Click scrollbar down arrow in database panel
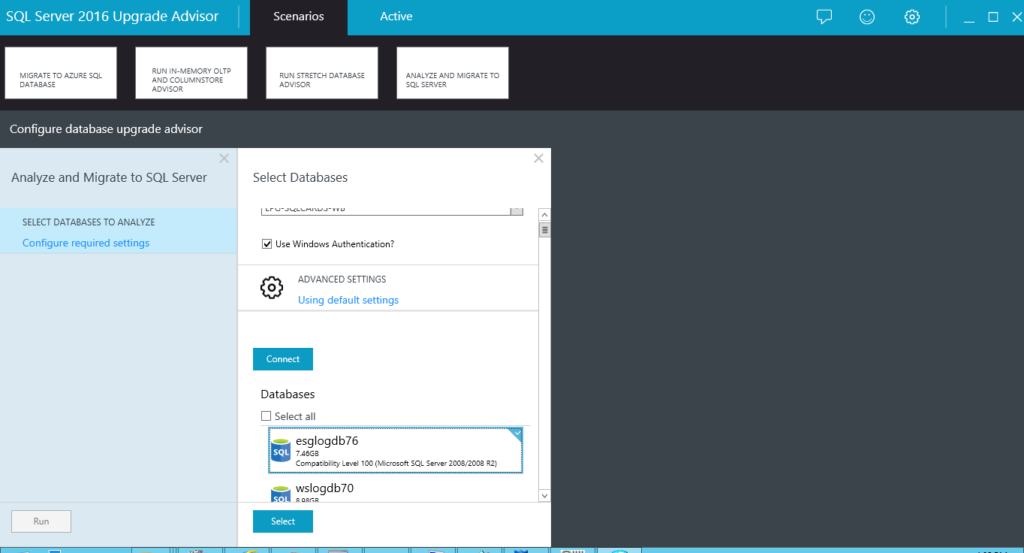The width and height of the screenshot is (1024, 553). point(544,496)
